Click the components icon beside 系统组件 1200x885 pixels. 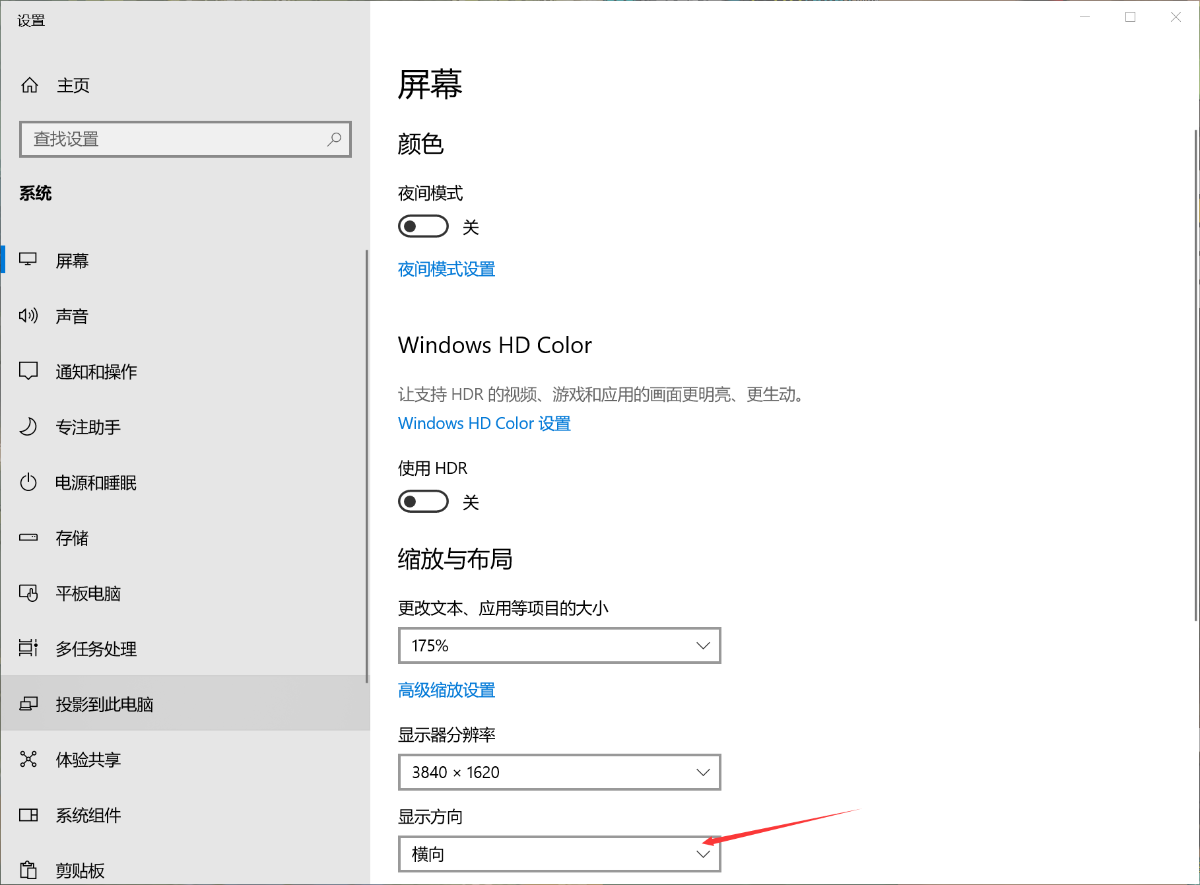28,815
